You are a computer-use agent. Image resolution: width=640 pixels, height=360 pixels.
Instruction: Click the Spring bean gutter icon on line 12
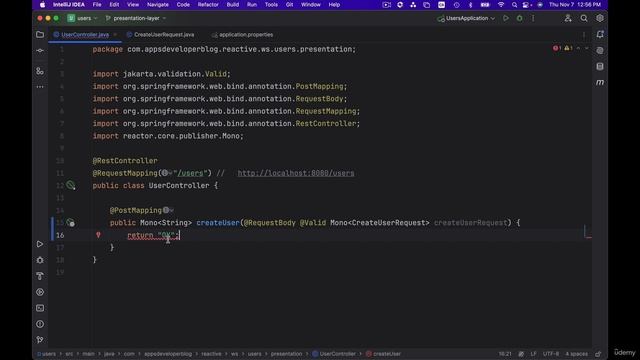[x=71, y=186]
